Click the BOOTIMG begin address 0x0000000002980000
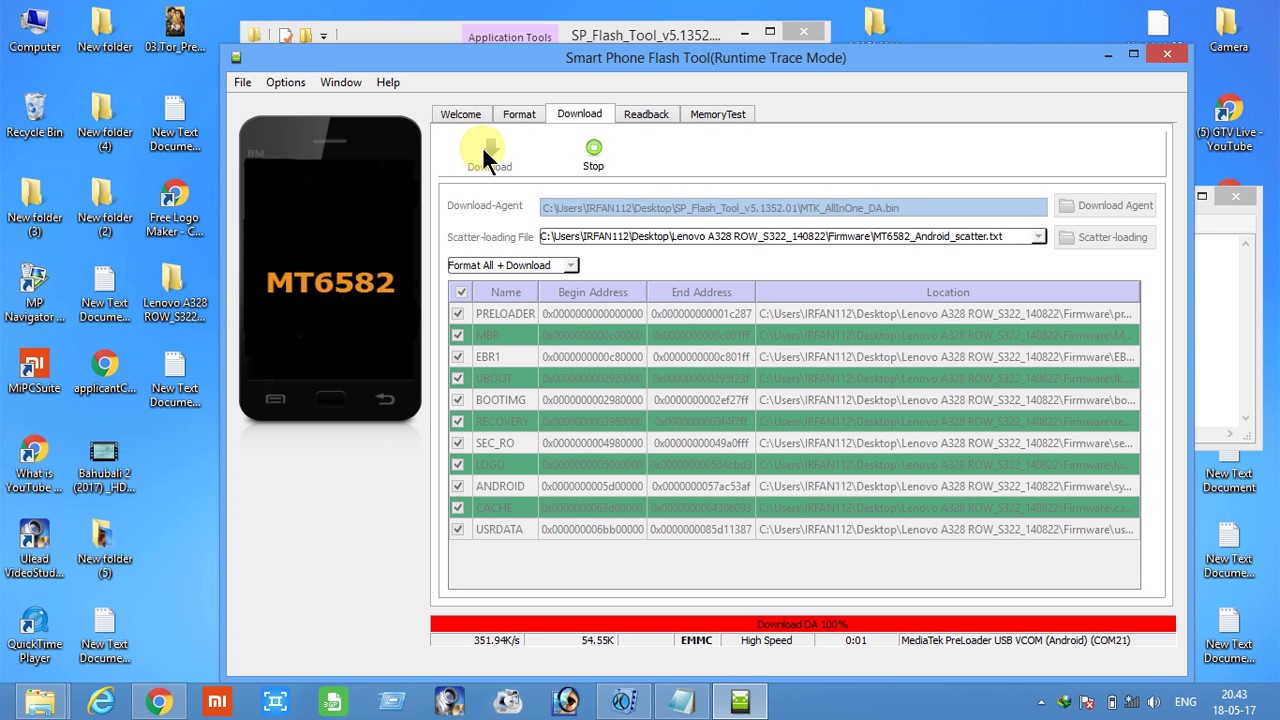This screenshot has height=720, width=1280. click(593, 400)
